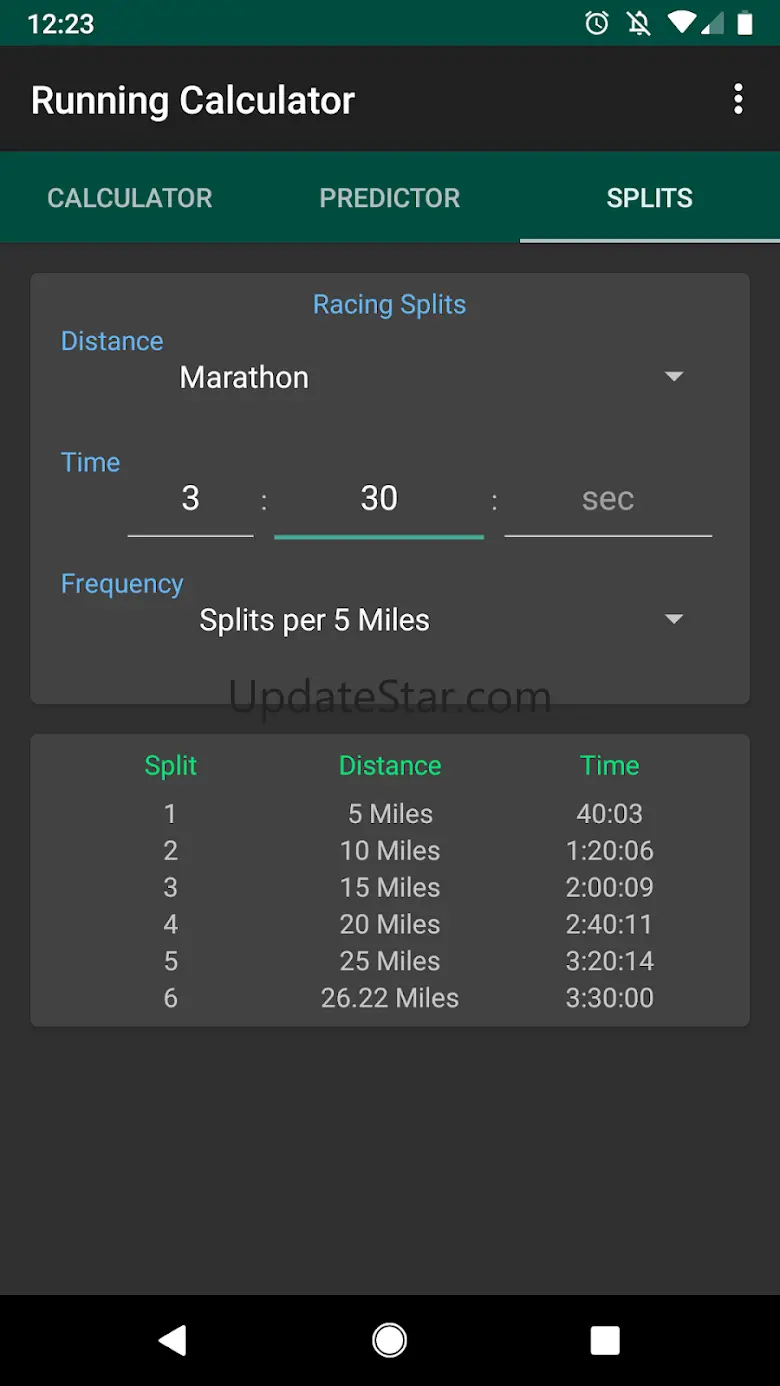Tap the recent apps square button
Screen dimensions: 780x1386
(x=605, y=1340)
